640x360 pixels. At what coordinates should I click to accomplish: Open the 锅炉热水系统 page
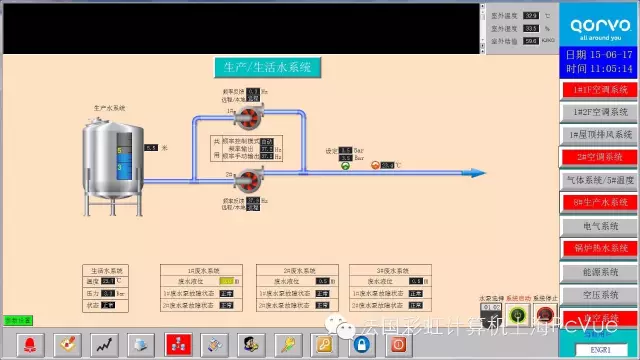pos(600,248)
